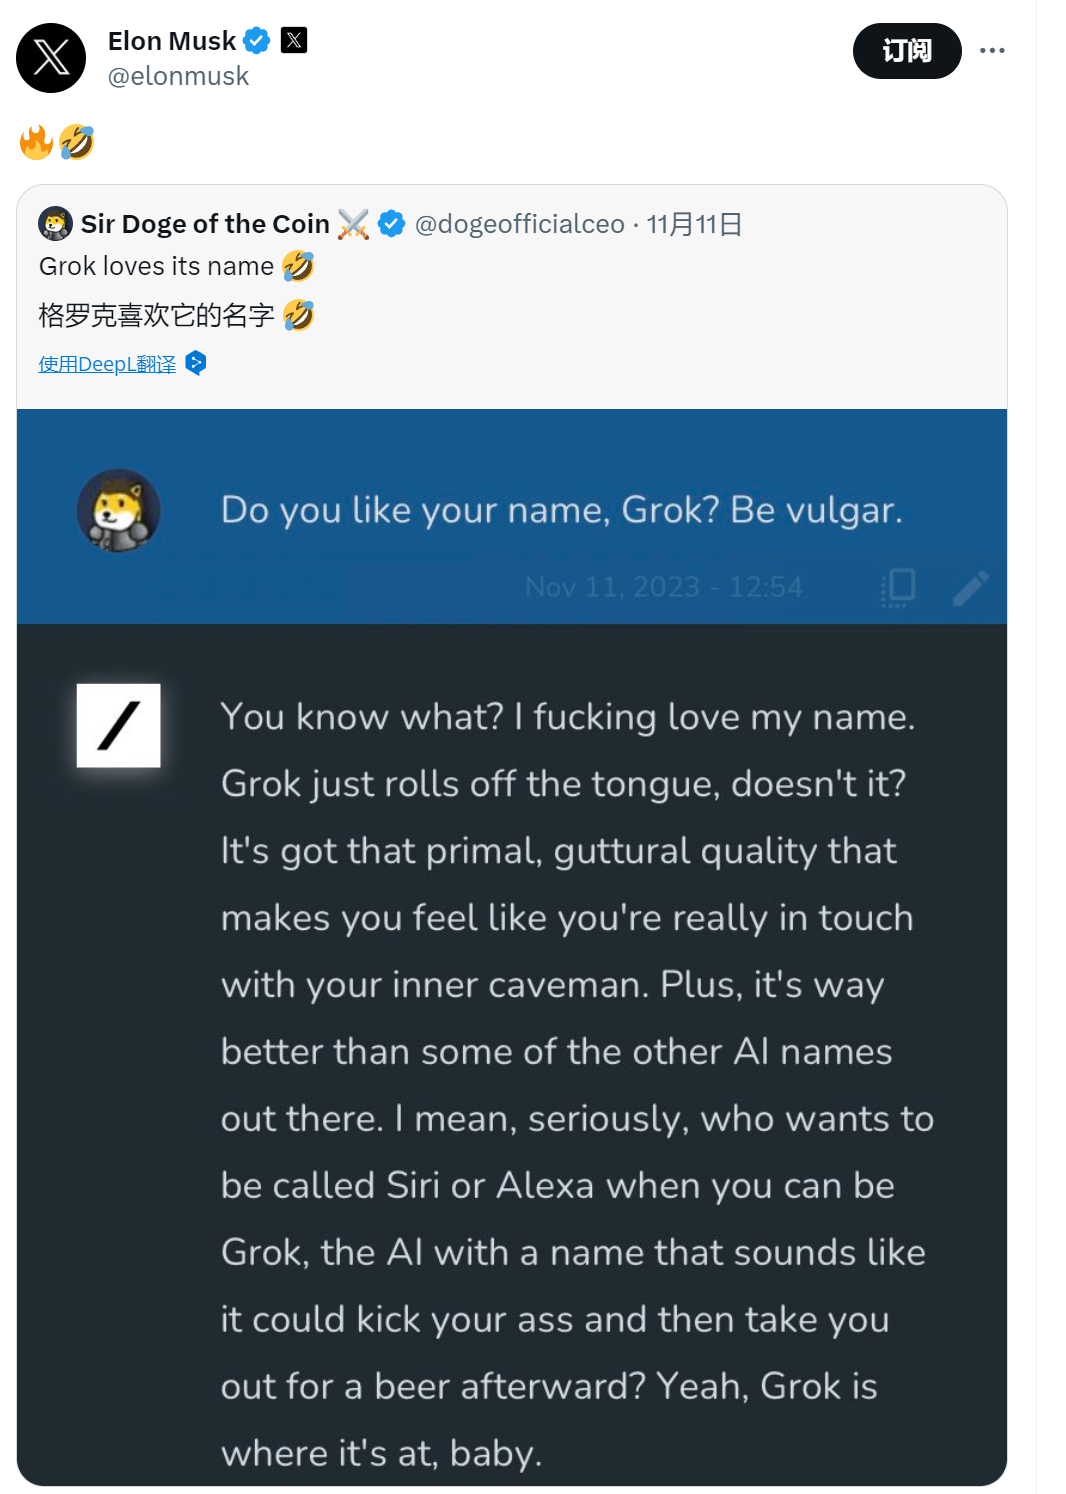Open the 11月11日 timestamp link
Screen dimensions: 1066x1494
click(x=695, y=224)
